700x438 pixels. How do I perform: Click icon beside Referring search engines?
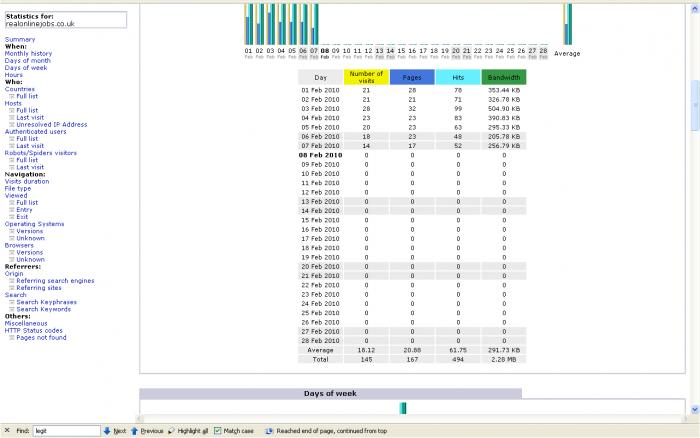pyautogui.click(x=12, y=281)
